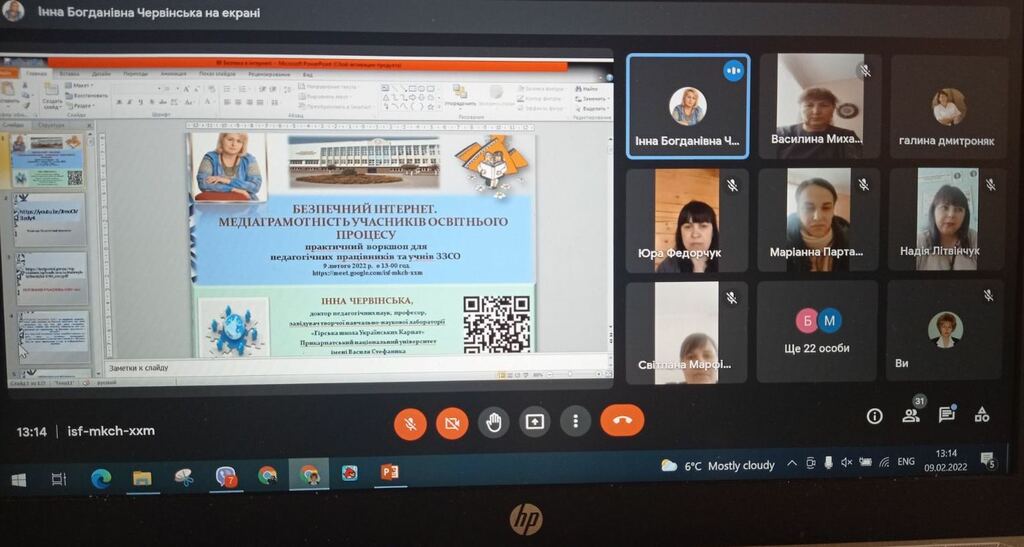The image size is (1024, 547).
Task: Select the Юра Федорчук participant tile
Action: (686, 220)
